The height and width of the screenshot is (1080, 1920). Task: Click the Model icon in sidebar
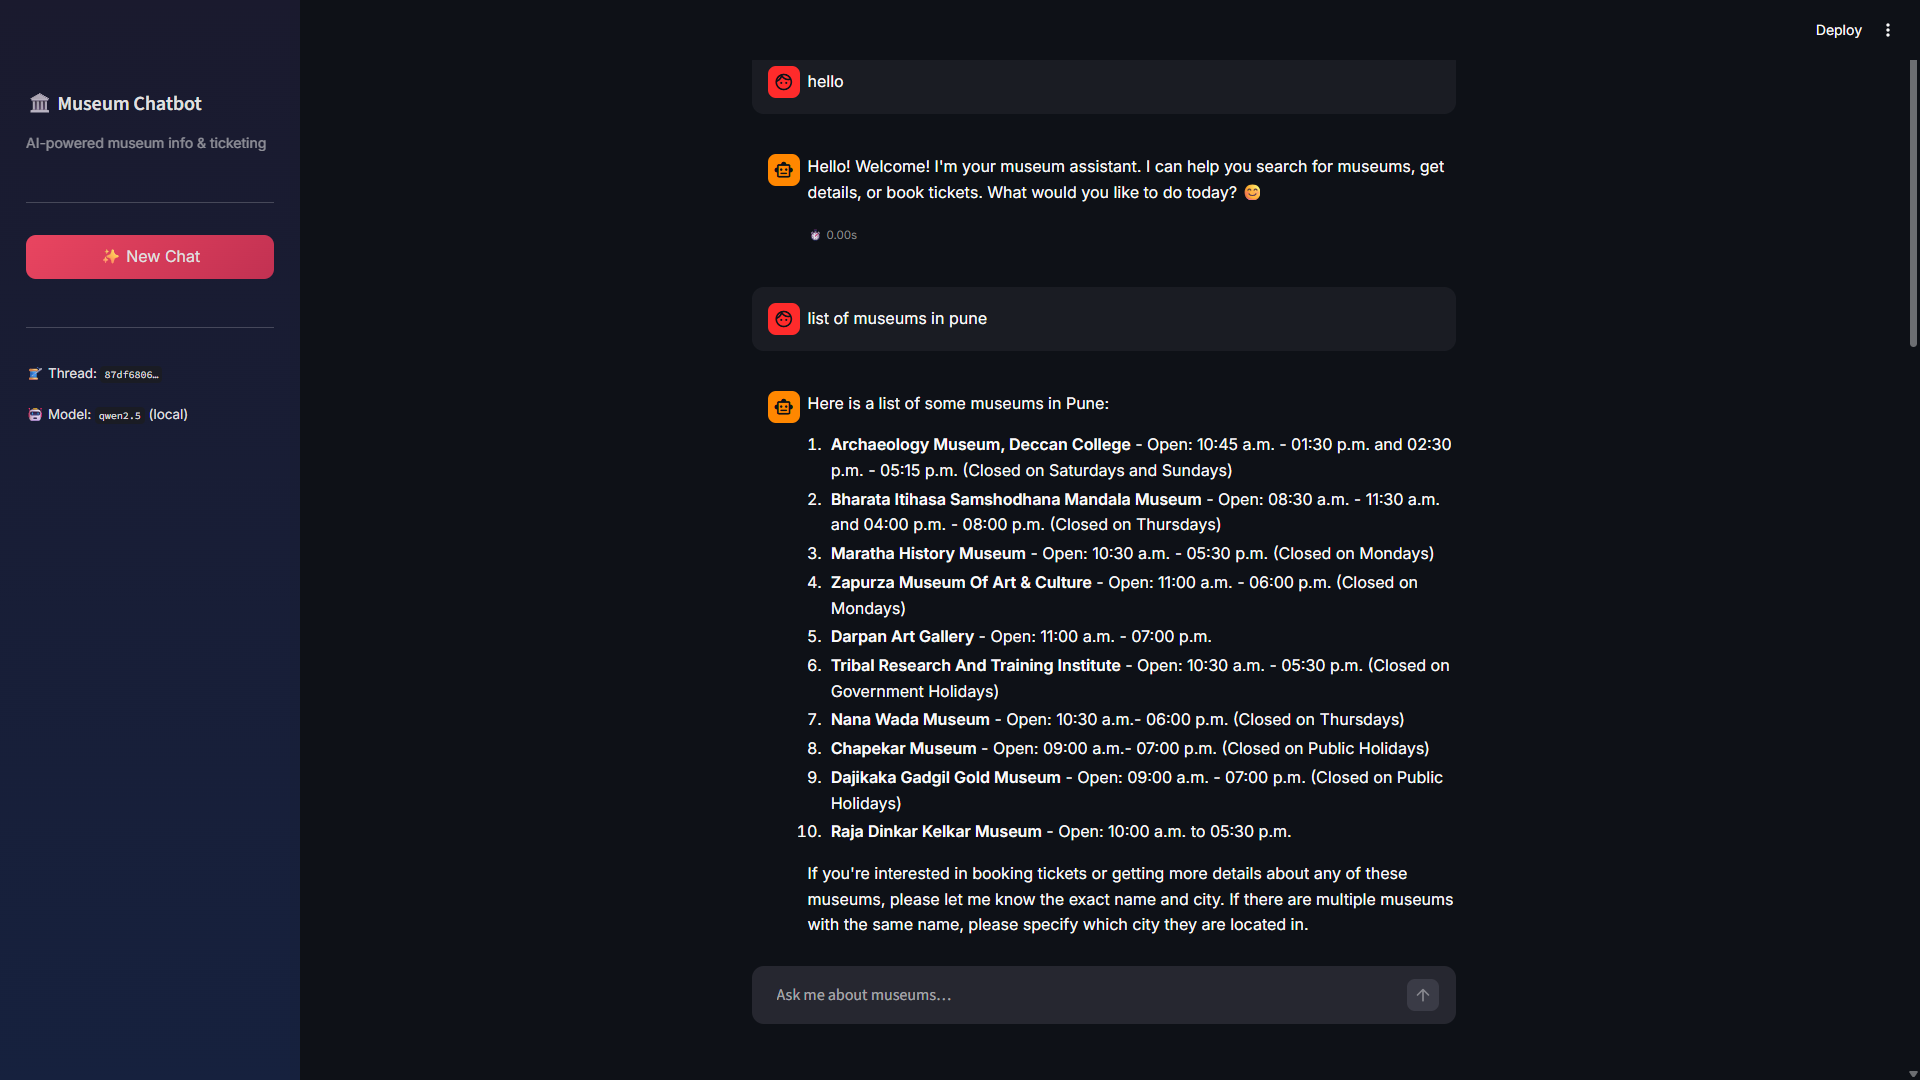(35, 415)
